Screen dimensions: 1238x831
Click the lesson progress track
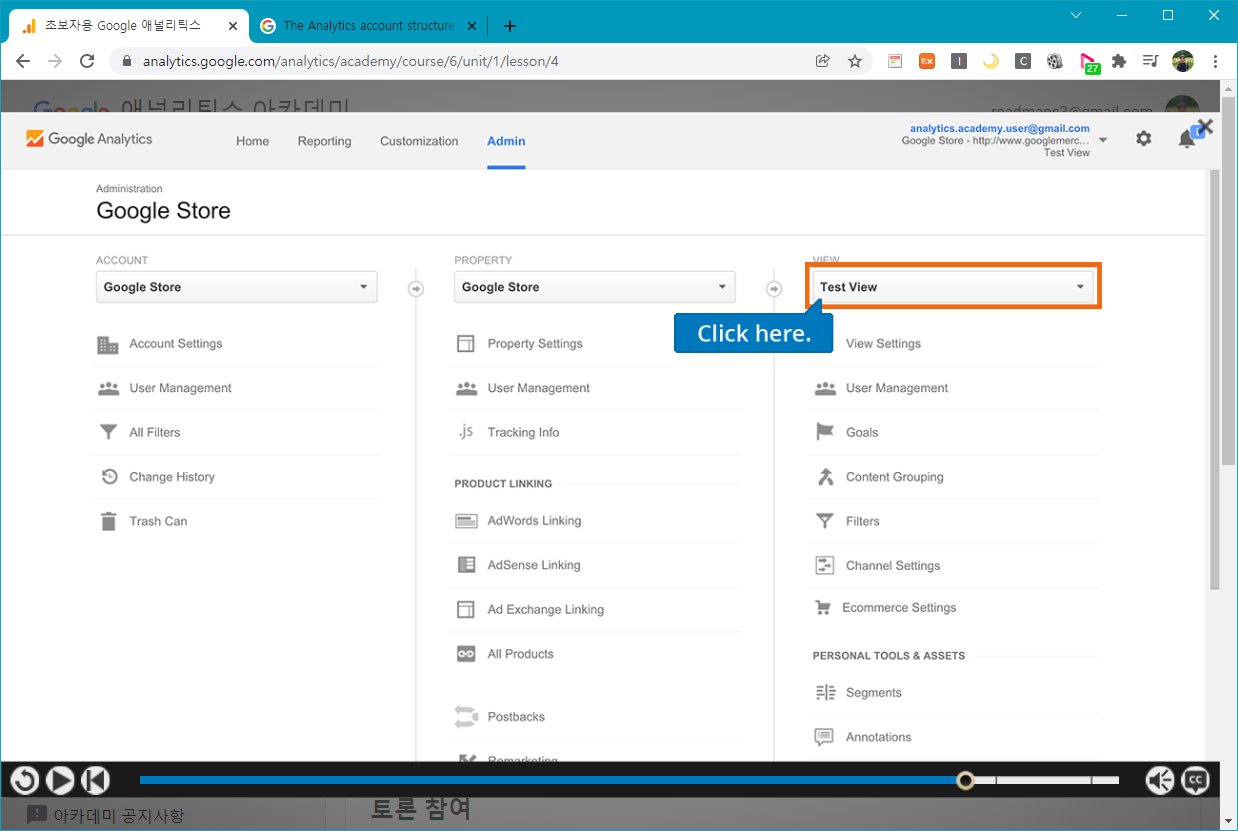[629, 780]
